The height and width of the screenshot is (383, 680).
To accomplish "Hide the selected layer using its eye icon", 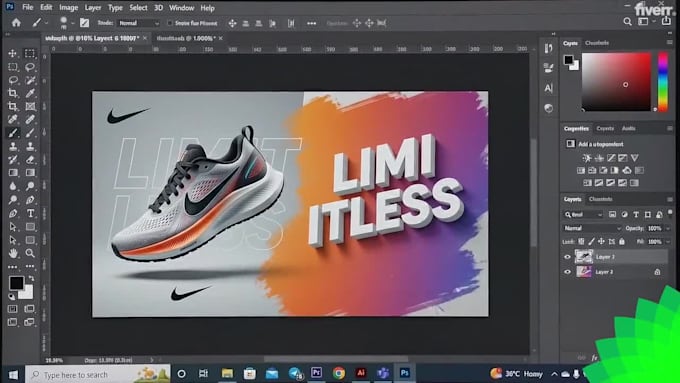I will [x=567, y=257].
